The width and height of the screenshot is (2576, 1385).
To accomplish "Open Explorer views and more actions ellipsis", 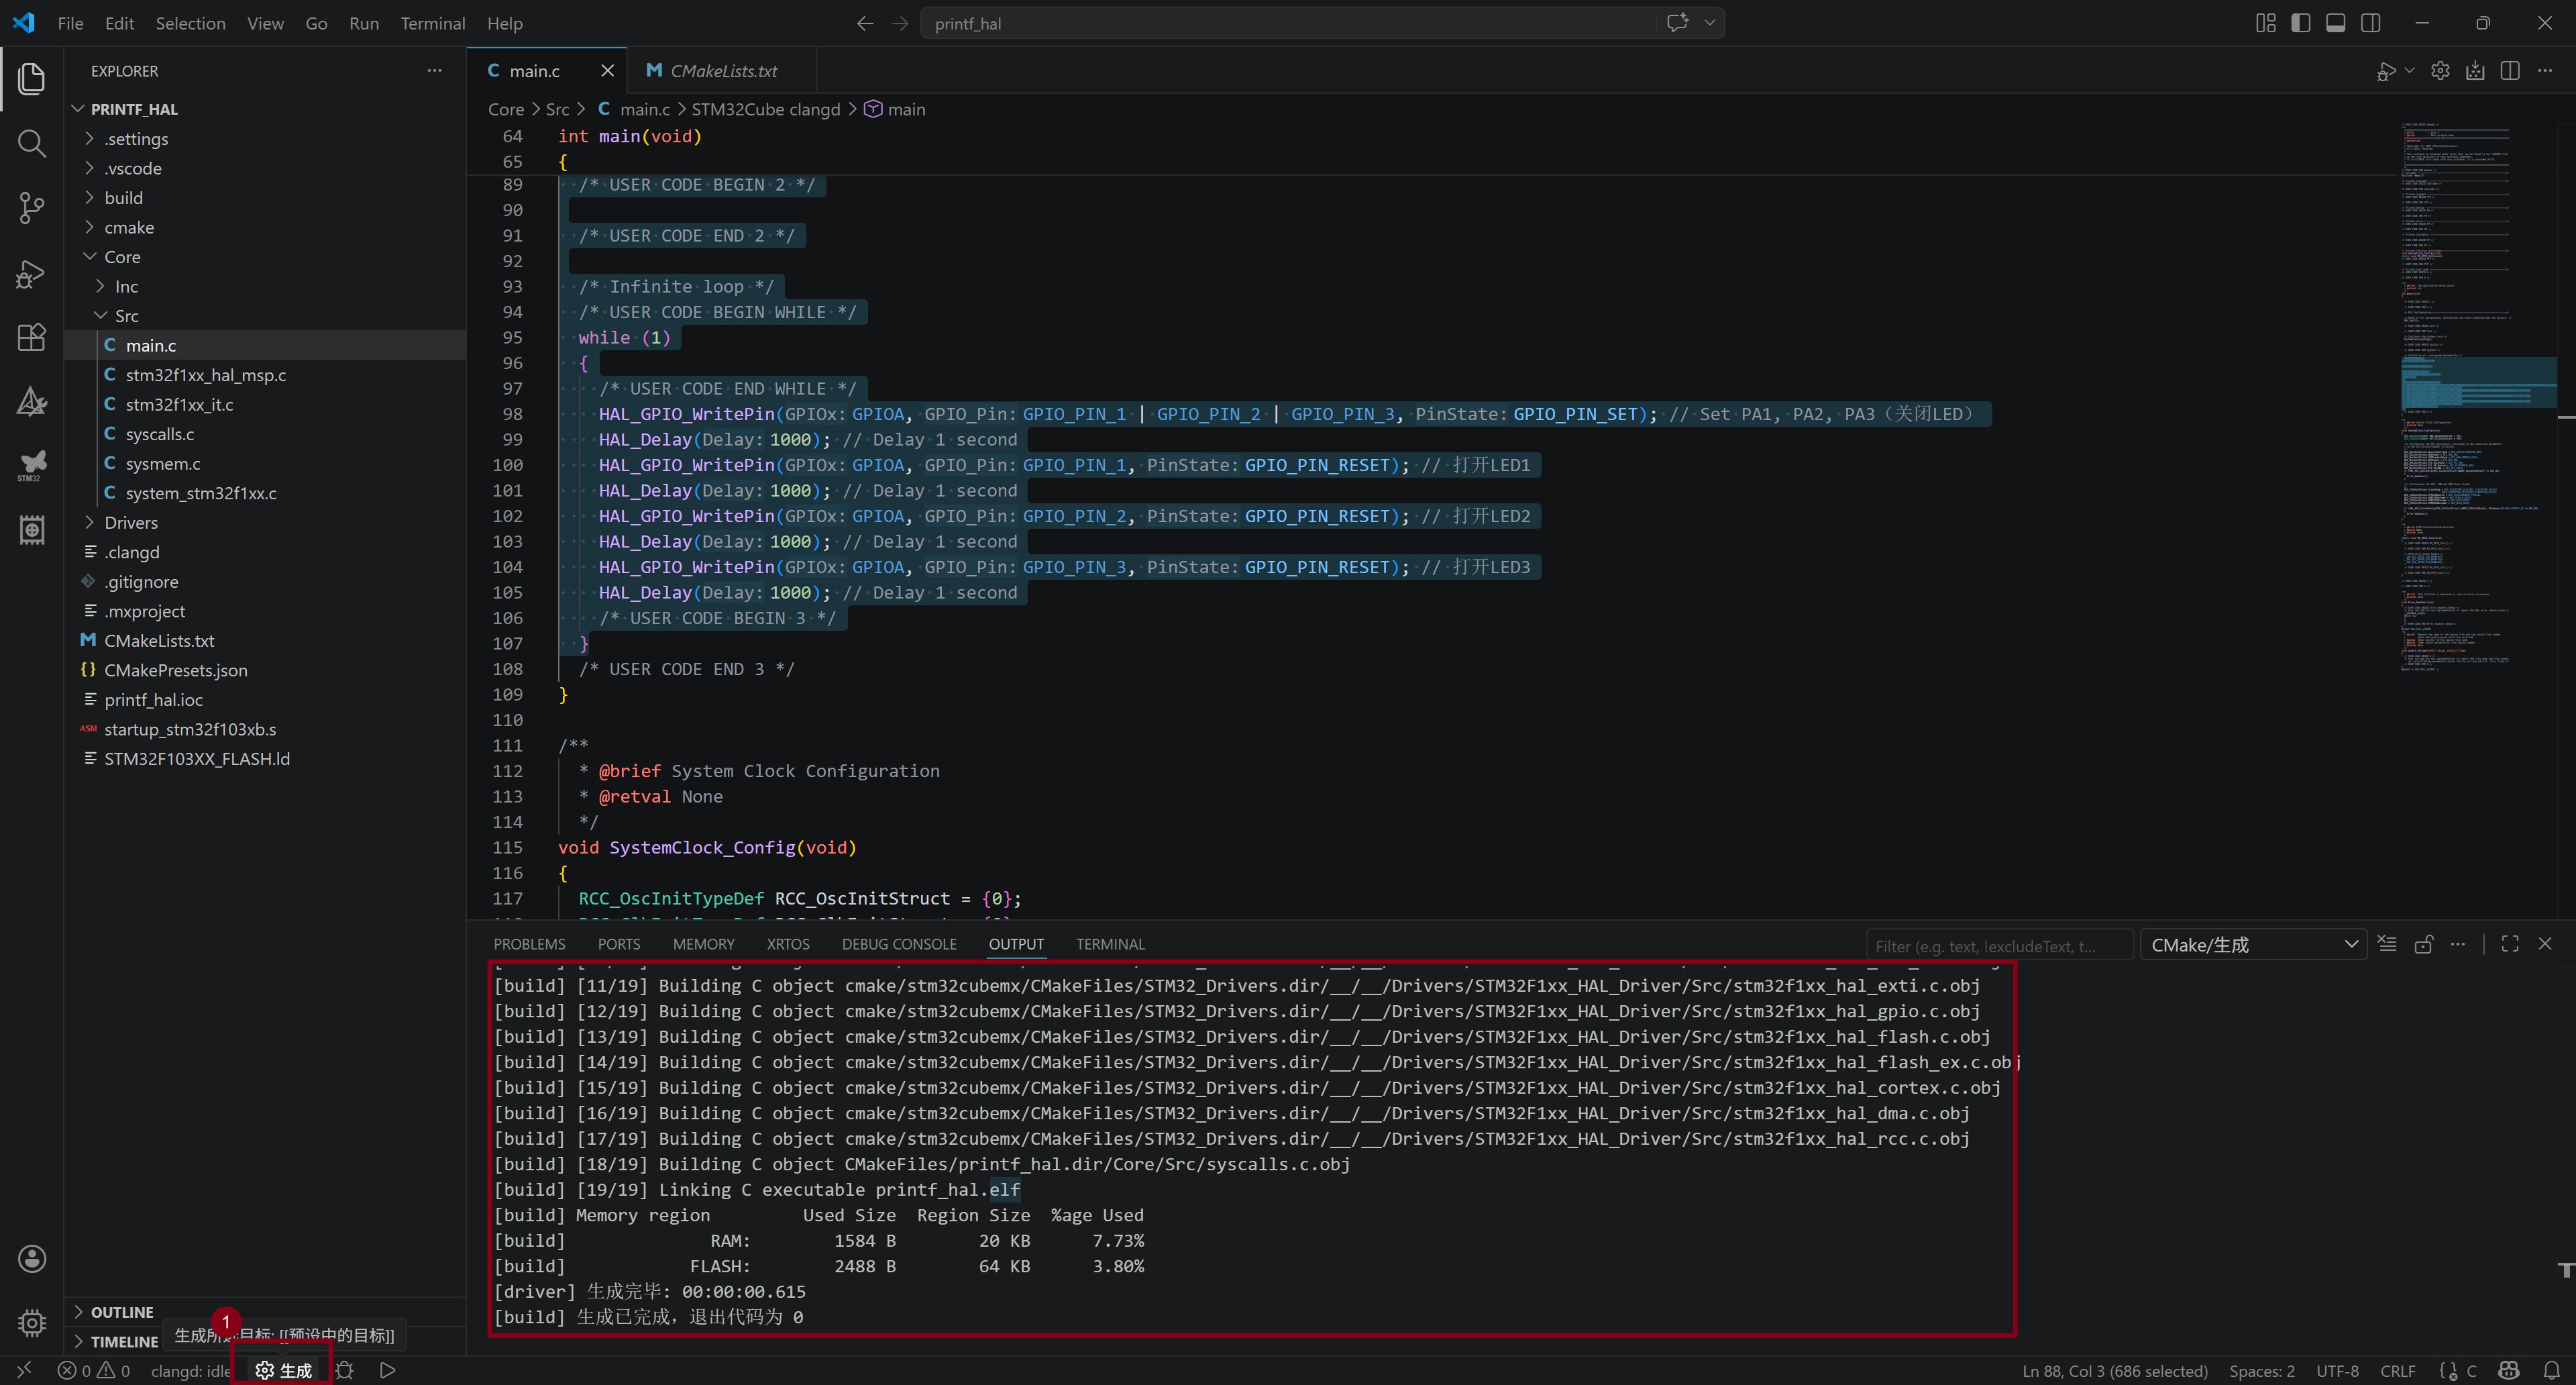I will (x=434, y=71).
